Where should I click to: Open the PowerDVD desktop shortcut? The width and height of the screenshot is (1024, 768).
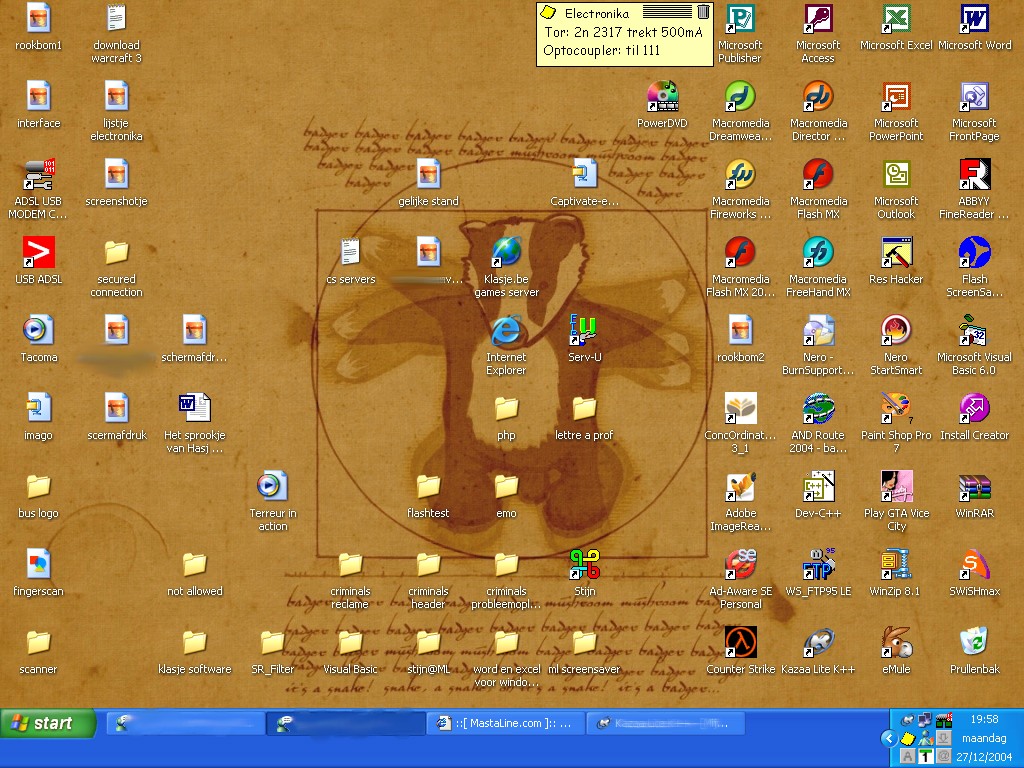(x=662, y=98)
